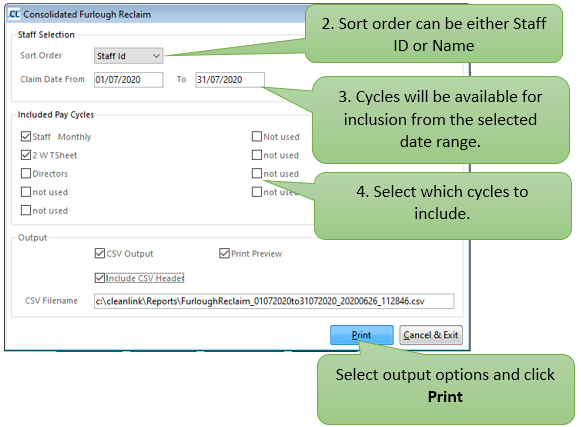This screenshot has width=581, height=427.
Task: Click the Claim Date From field
Action: pyautogui.click(x=128, y=80)
